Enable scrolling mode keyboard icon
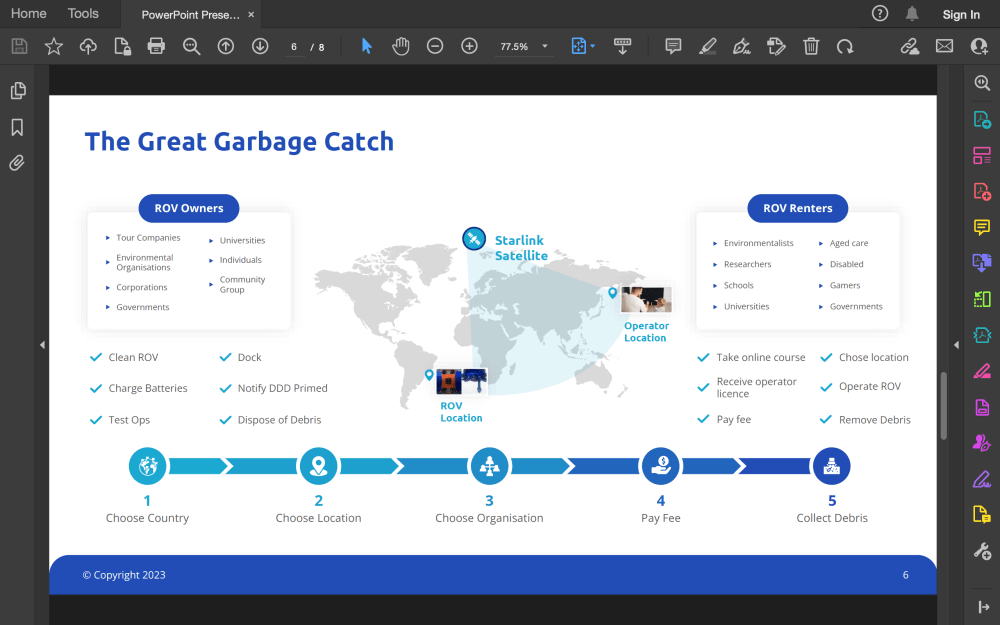Image resolution: width=1000 pixels, height=625 pixels. 622,46
